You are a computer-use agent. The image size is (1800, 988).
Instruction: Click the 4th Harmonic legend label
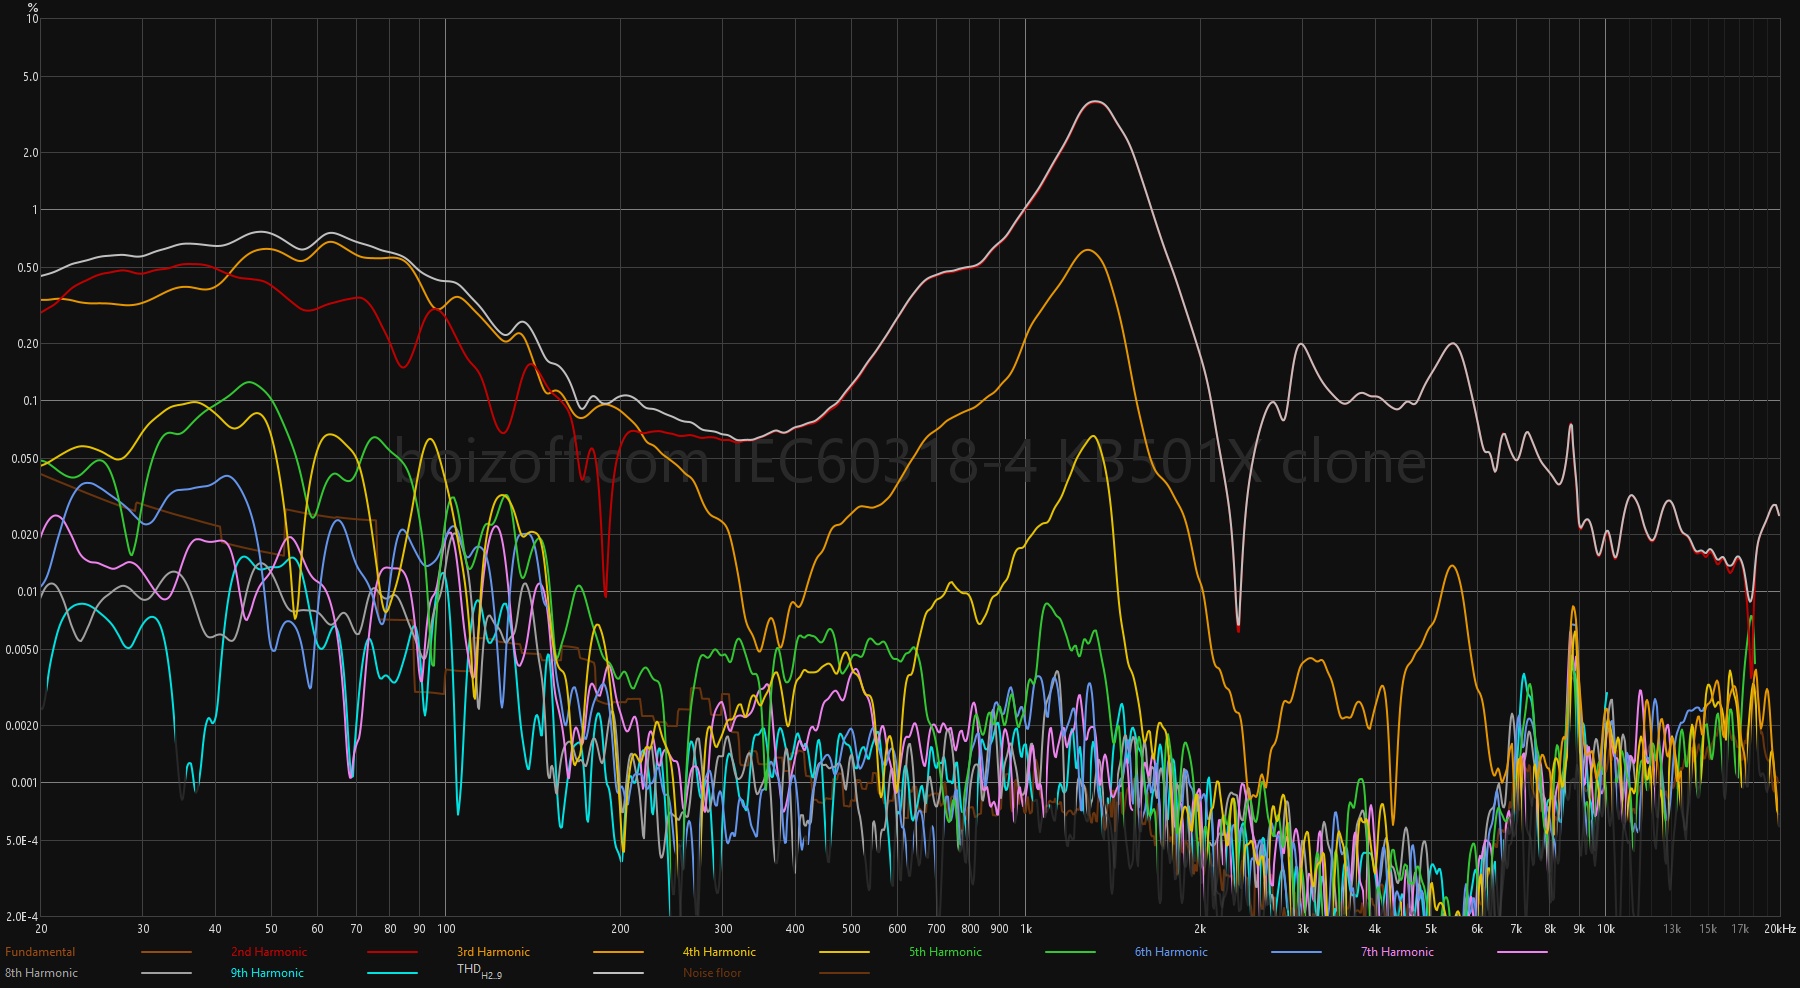point(719,952)
